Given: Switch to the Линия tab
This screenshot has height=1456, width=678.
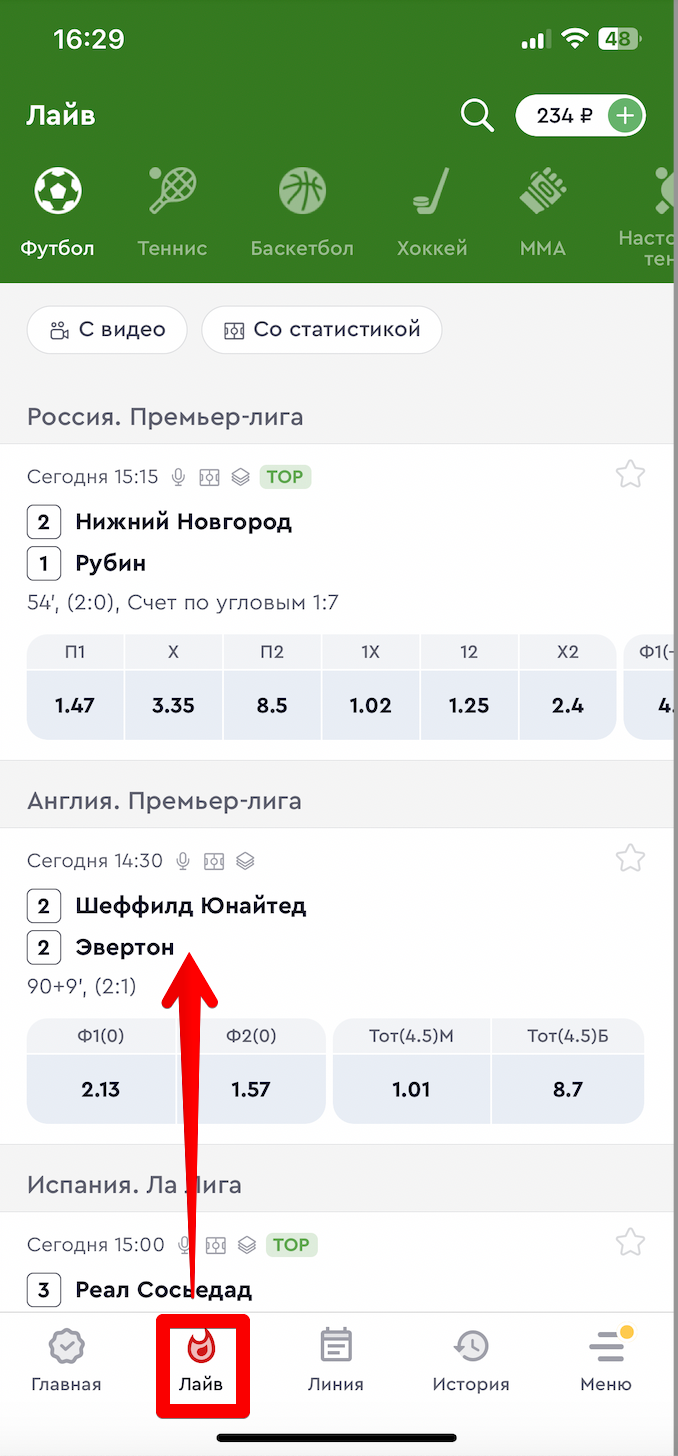Looking at the screenshot, I should click(x=336, y=1361).
